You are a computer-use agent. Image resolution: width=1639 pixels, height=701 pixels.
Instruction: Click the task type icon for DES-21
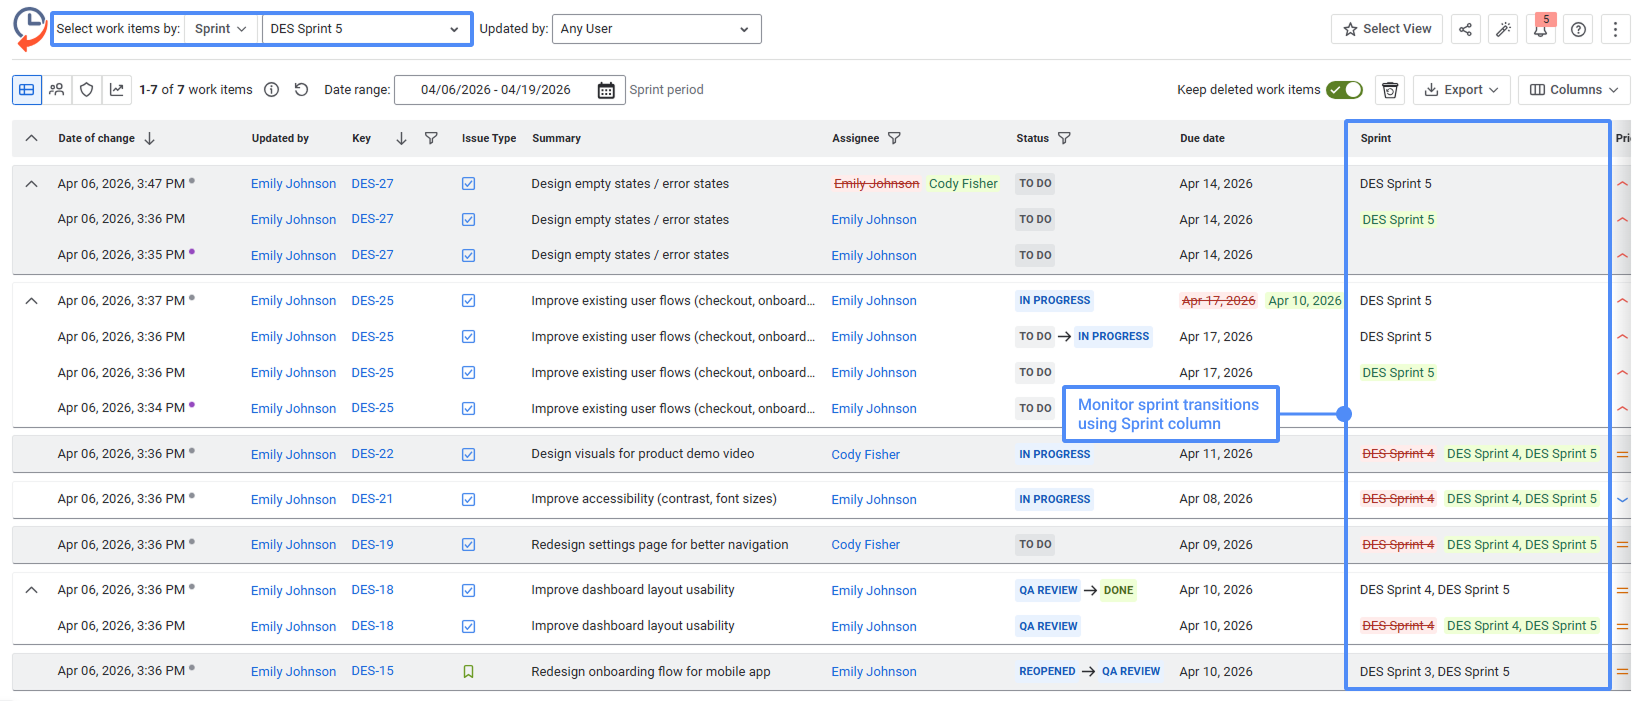(468, 500)
